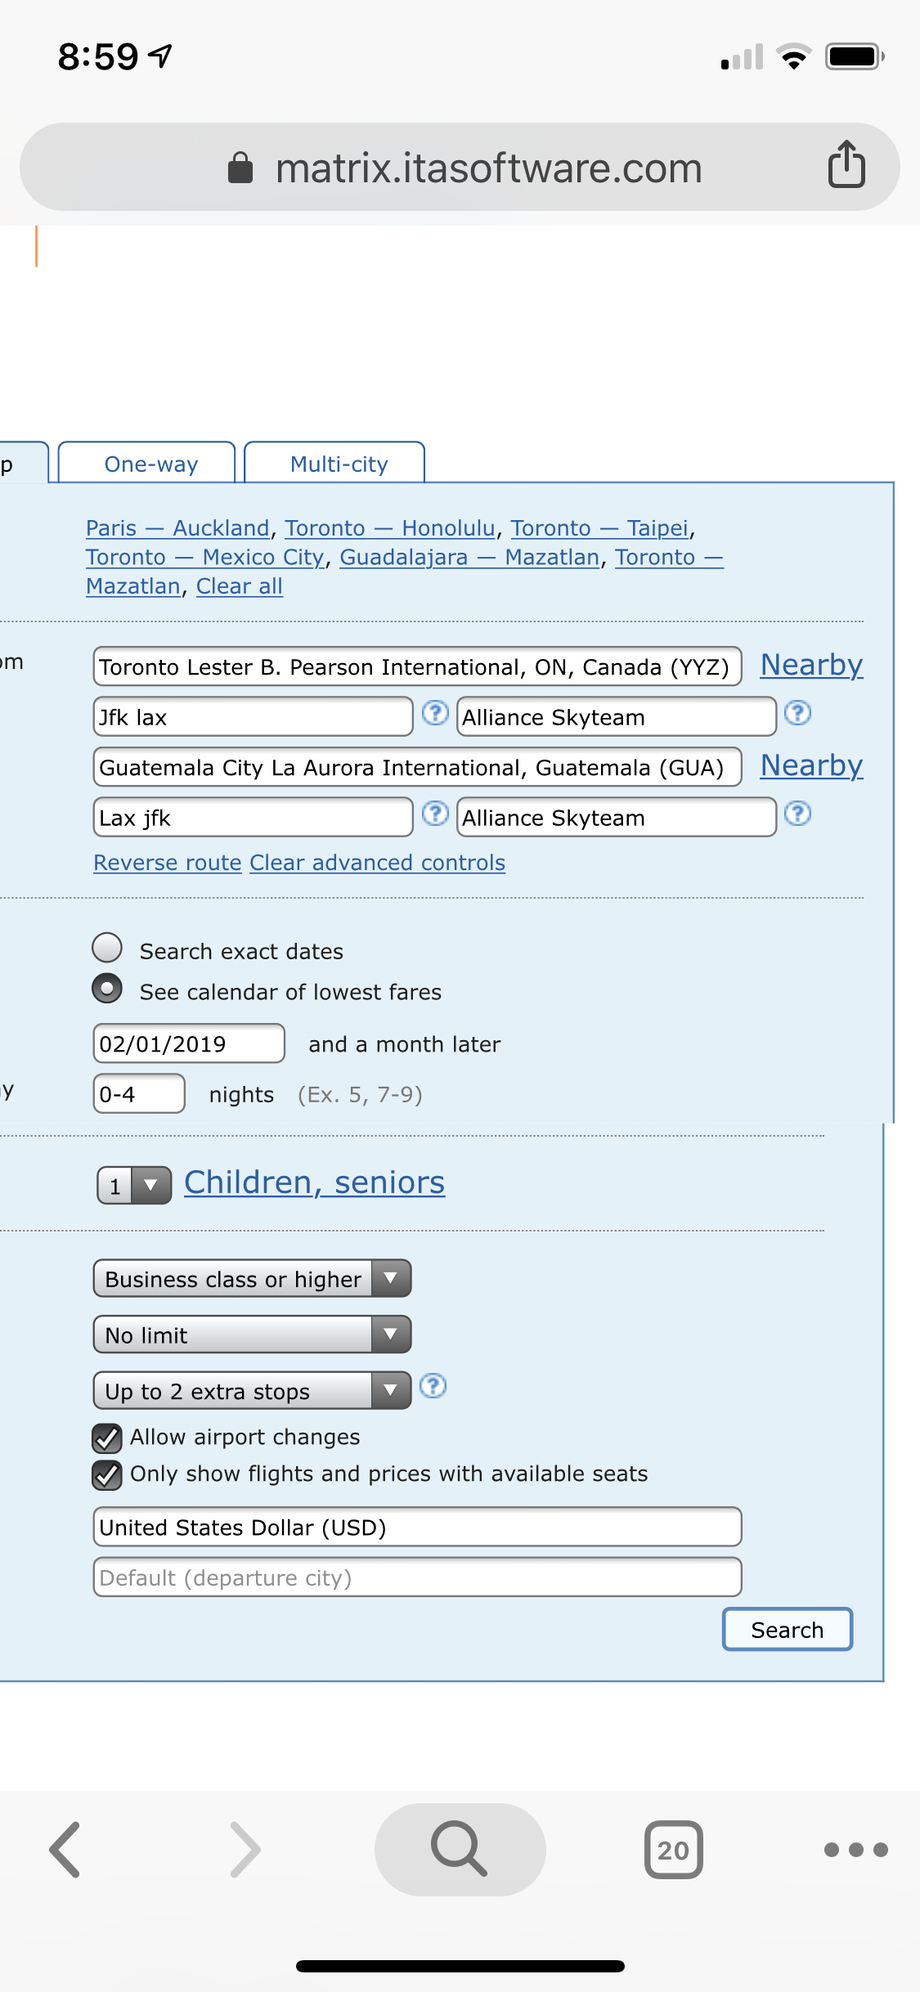Viewport: 920px width, 1992px height.
Task: Open help icon beside Lax jfk routing field
Action: [435, 814]
